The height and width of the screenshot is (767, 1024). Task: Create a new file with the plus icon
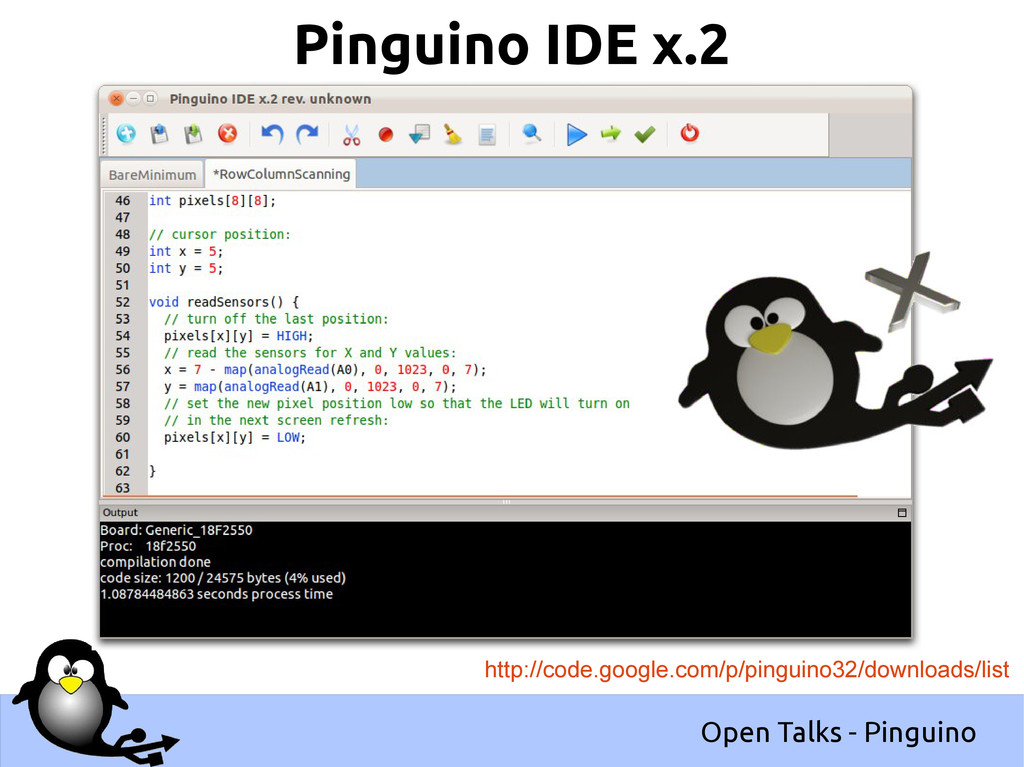point(126,134)
